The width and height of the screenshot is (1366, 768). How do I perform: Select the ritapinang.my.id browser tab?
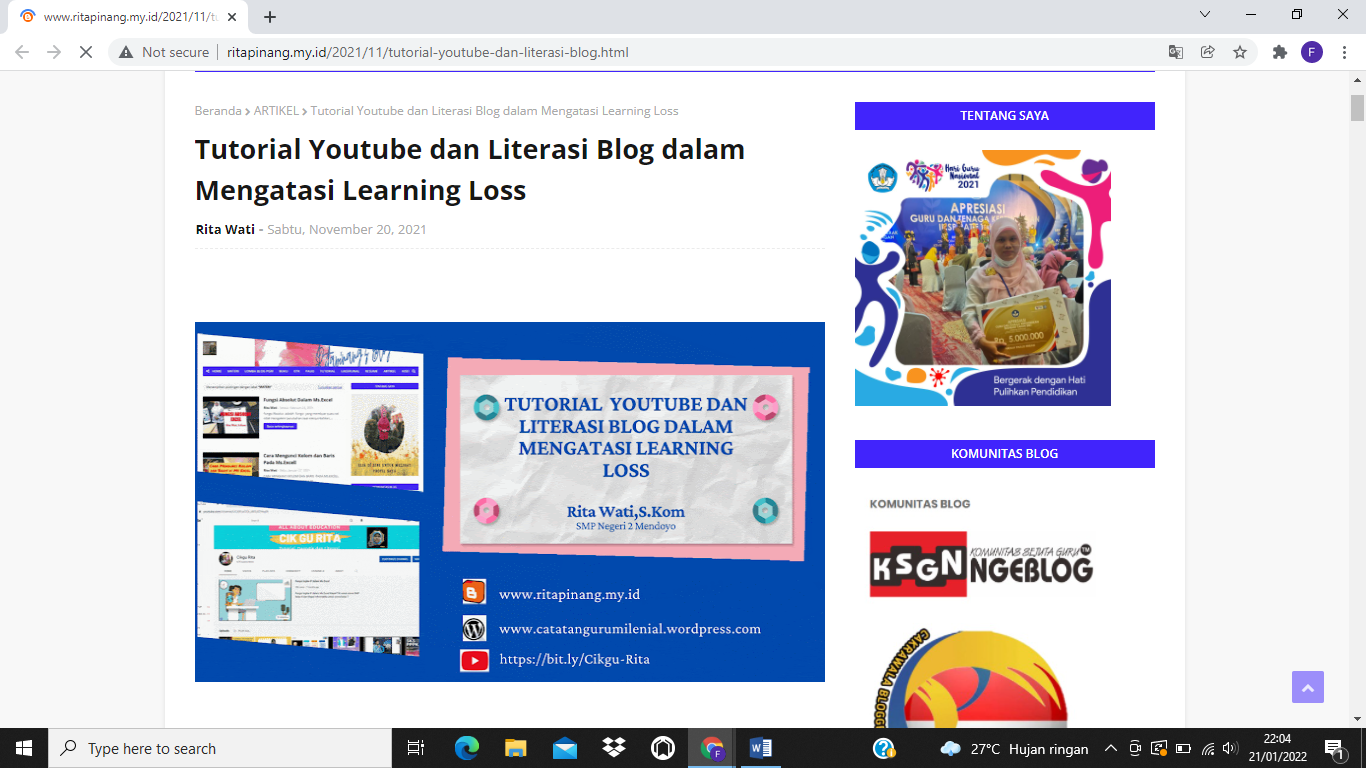tap(128, 16)
